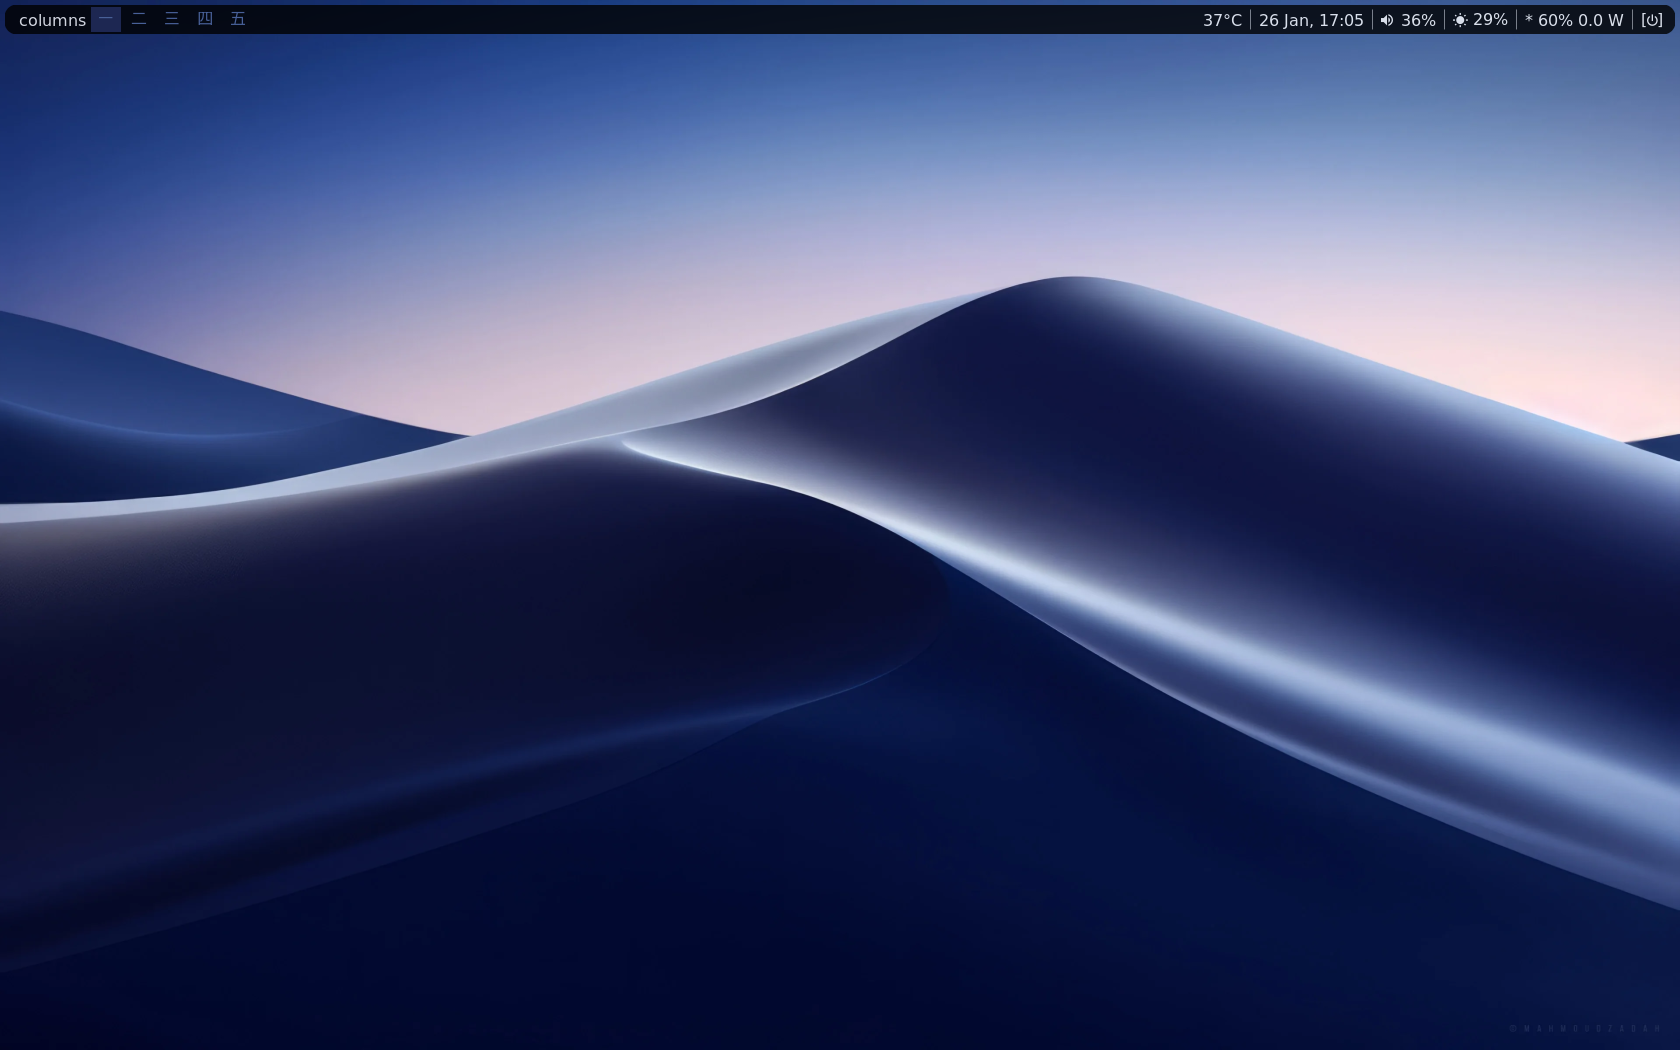Click the 'columns' layout indicator

[x=52, y=20]
